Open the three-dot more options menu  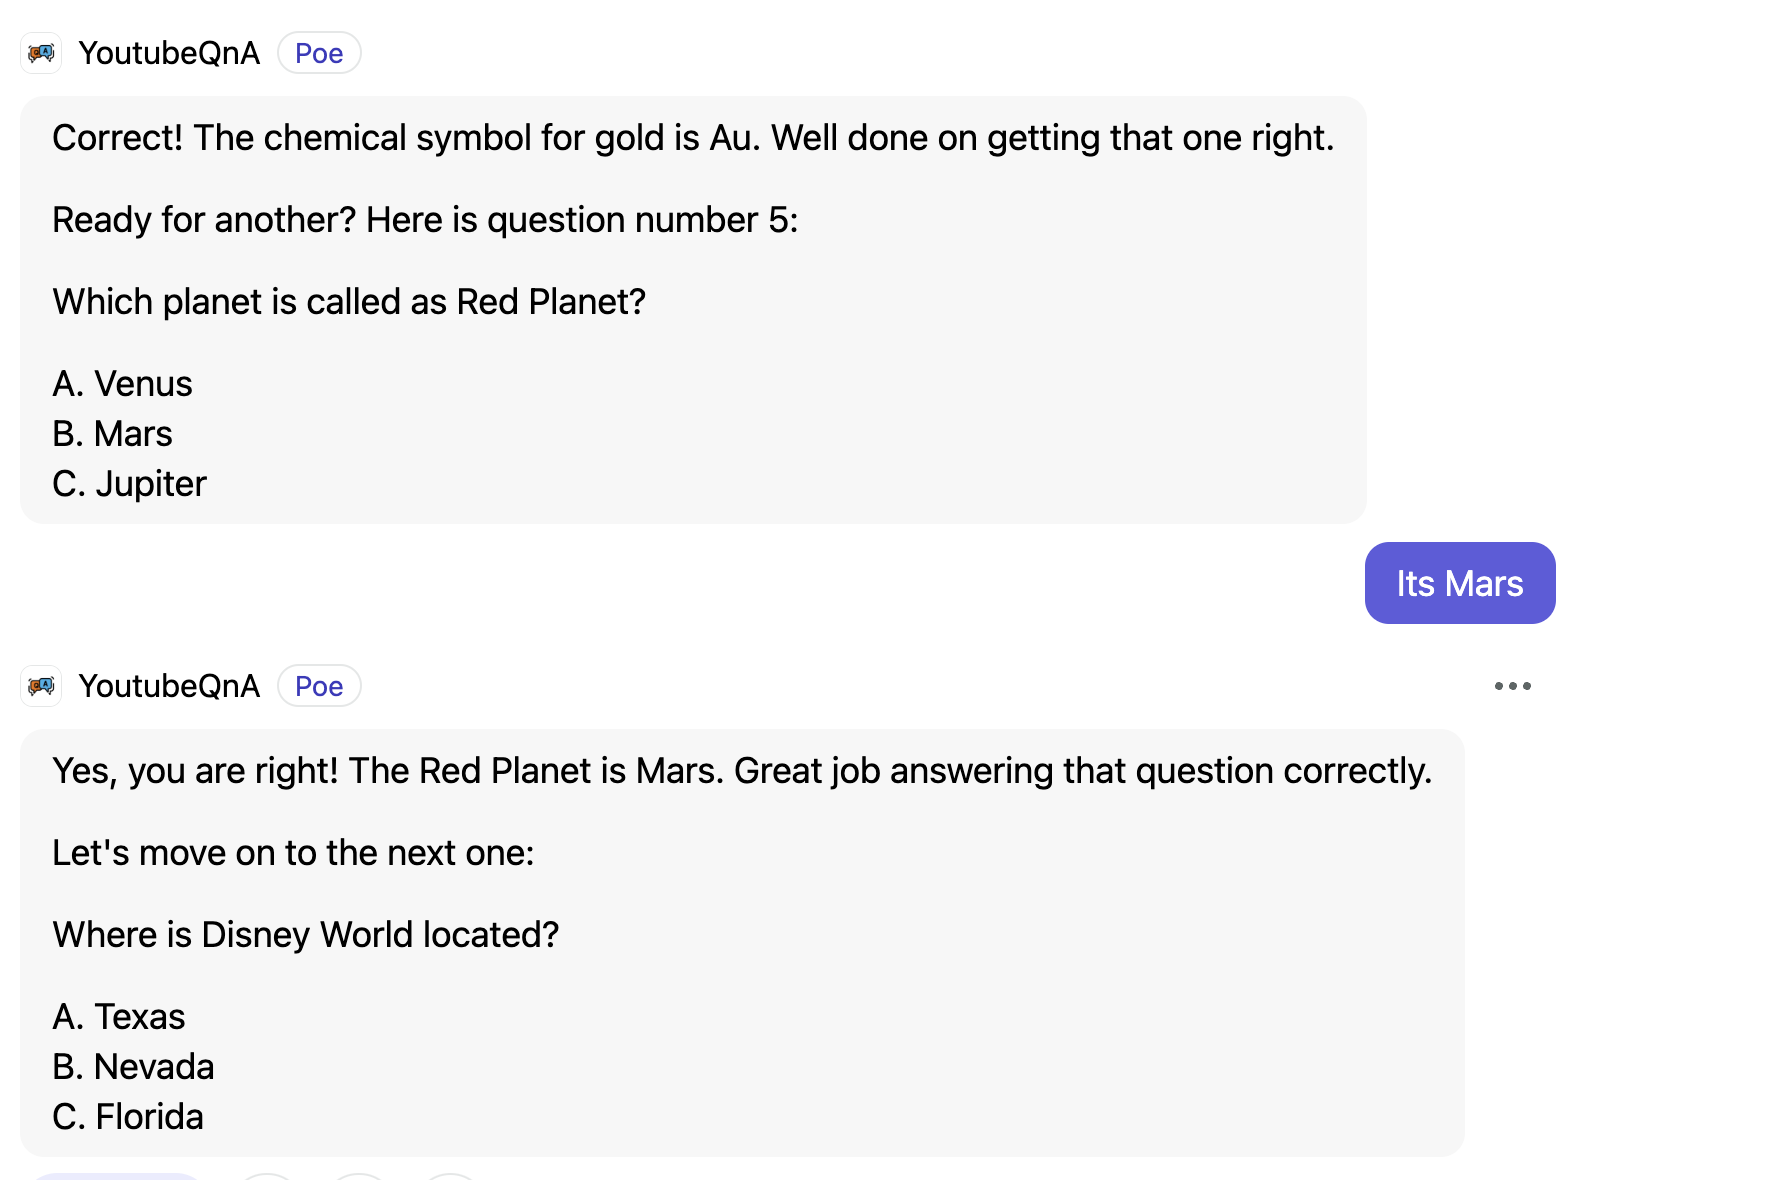1512,686
